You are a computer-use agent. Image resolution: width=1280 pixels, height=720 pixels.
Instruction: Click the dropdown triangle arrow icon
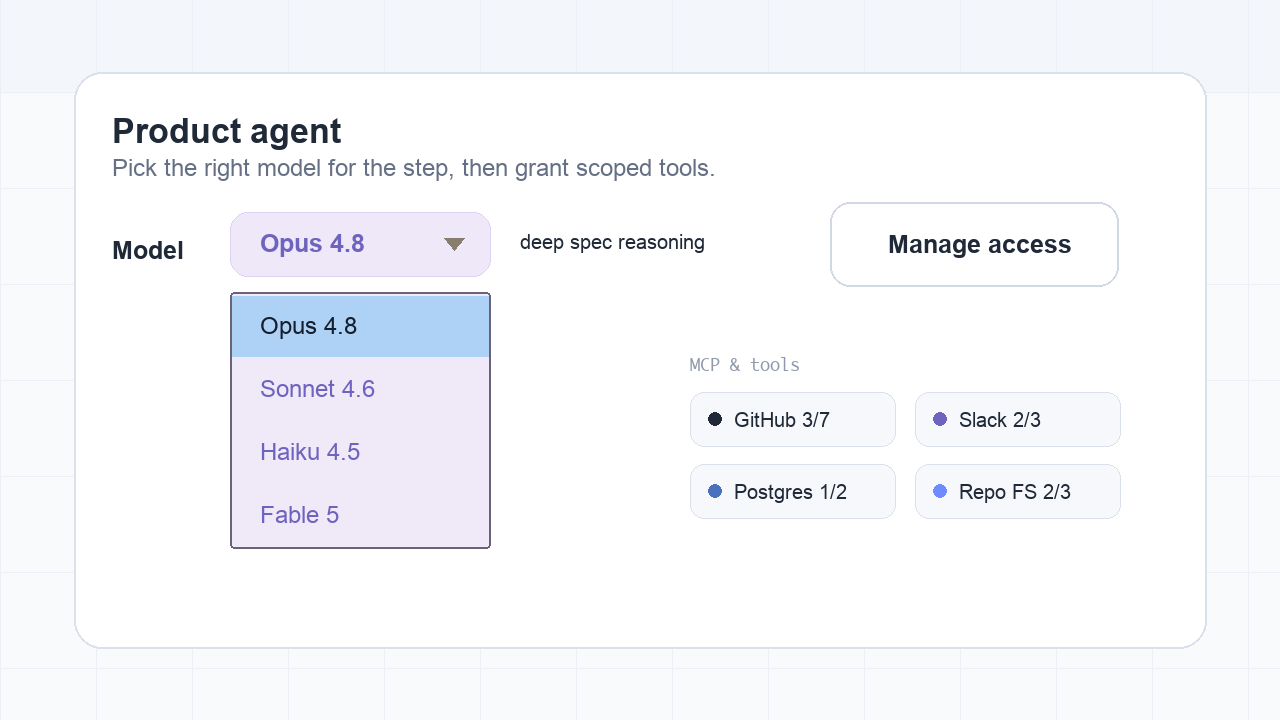pyautogui.click(x=455, y=244)
